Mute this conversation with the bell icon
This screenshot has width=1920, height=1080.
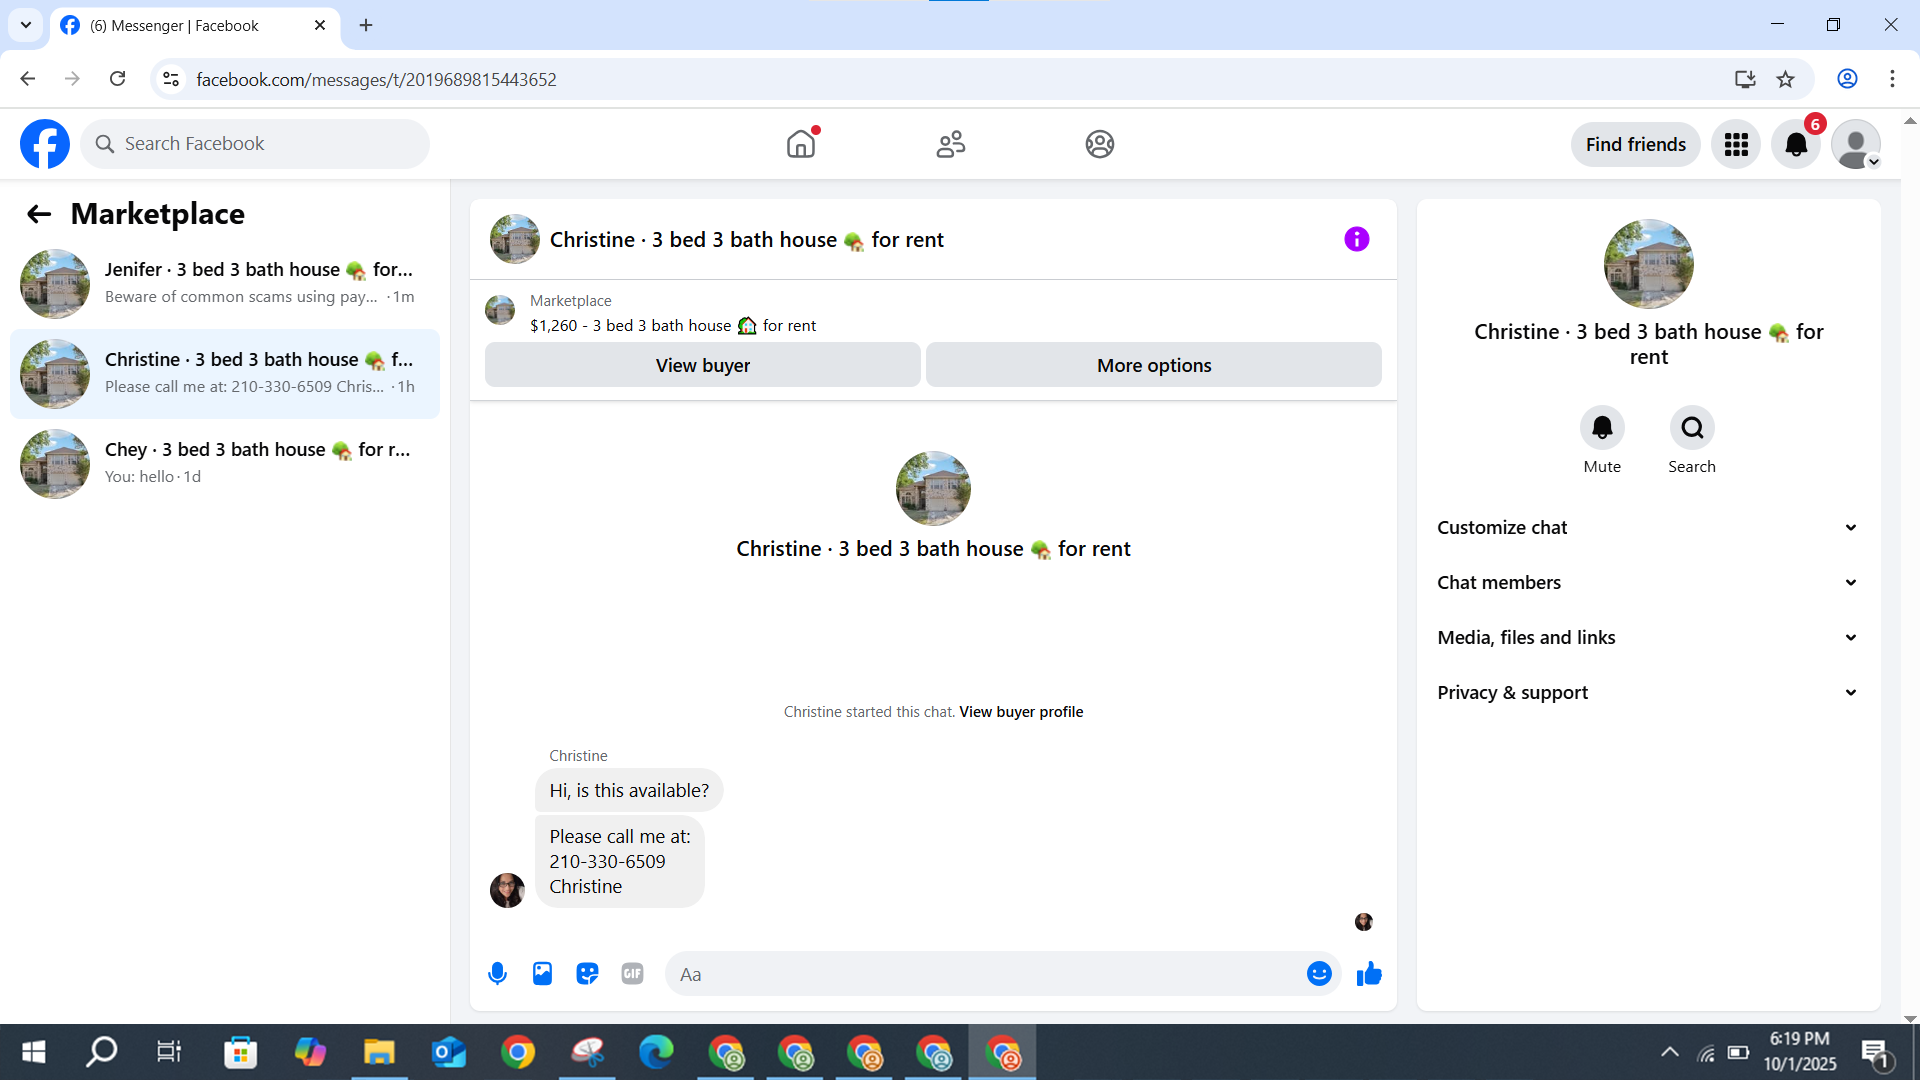[x=1602, y=428]
